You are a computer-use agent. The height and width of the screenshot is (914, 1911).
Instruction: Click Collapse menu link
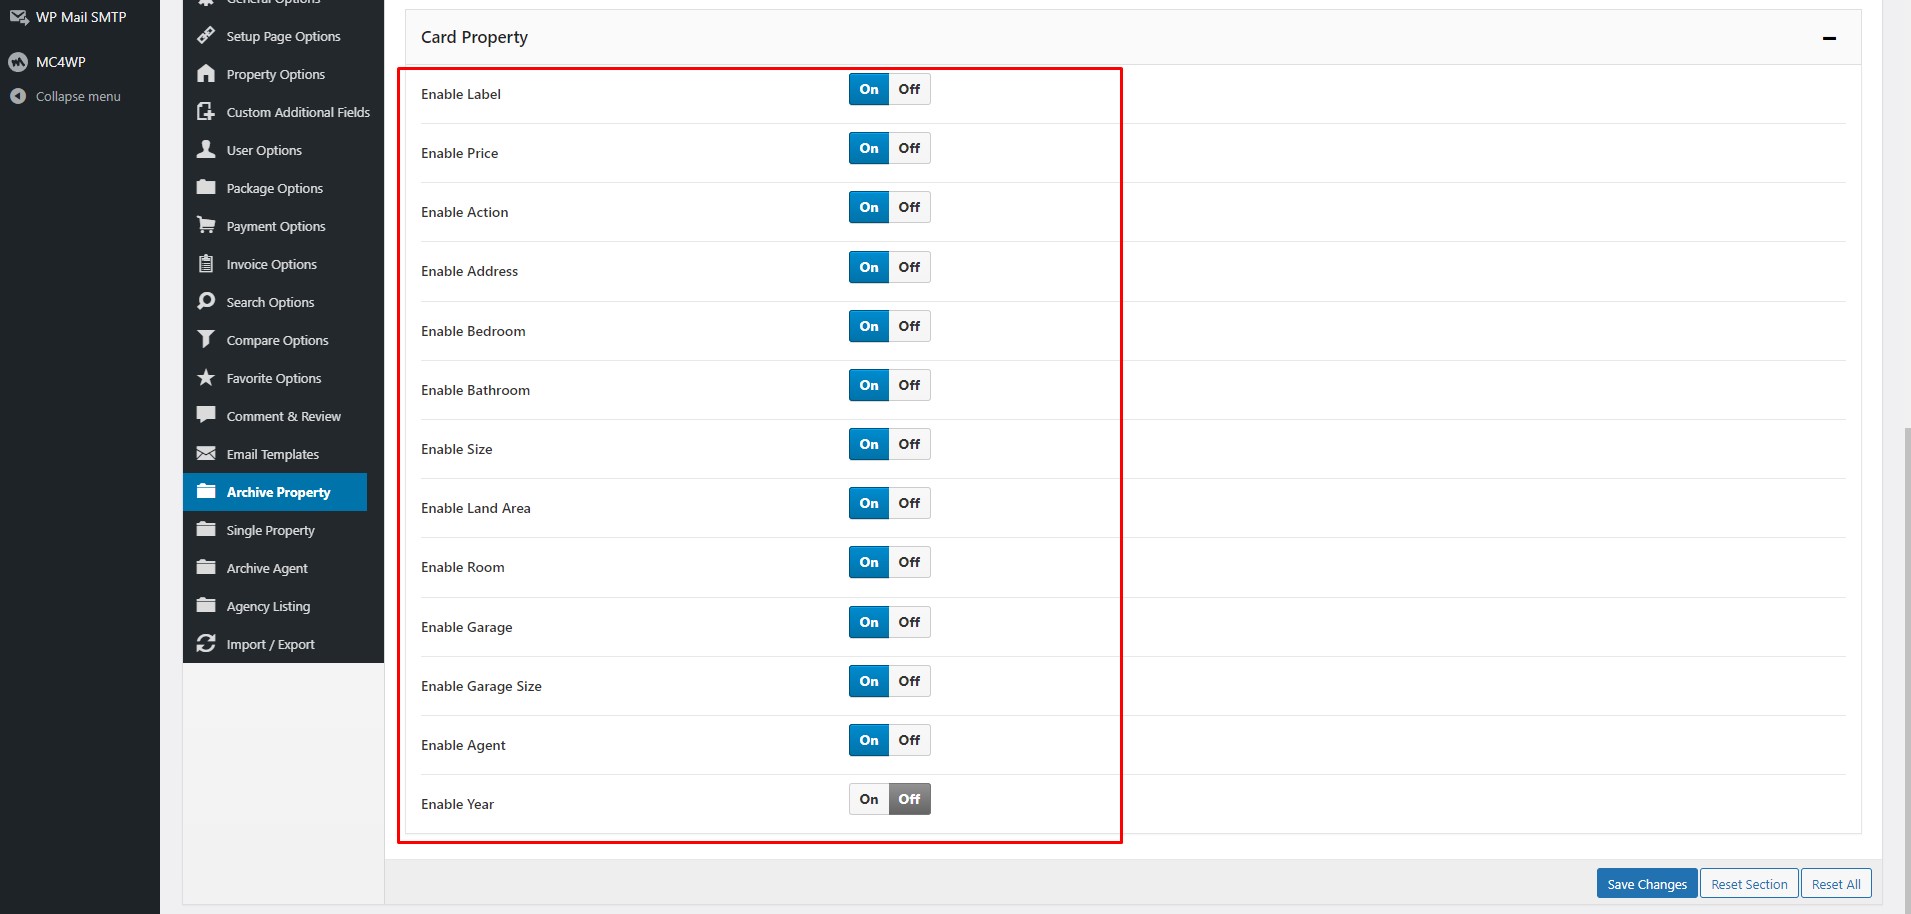click(x=78, y=96)
